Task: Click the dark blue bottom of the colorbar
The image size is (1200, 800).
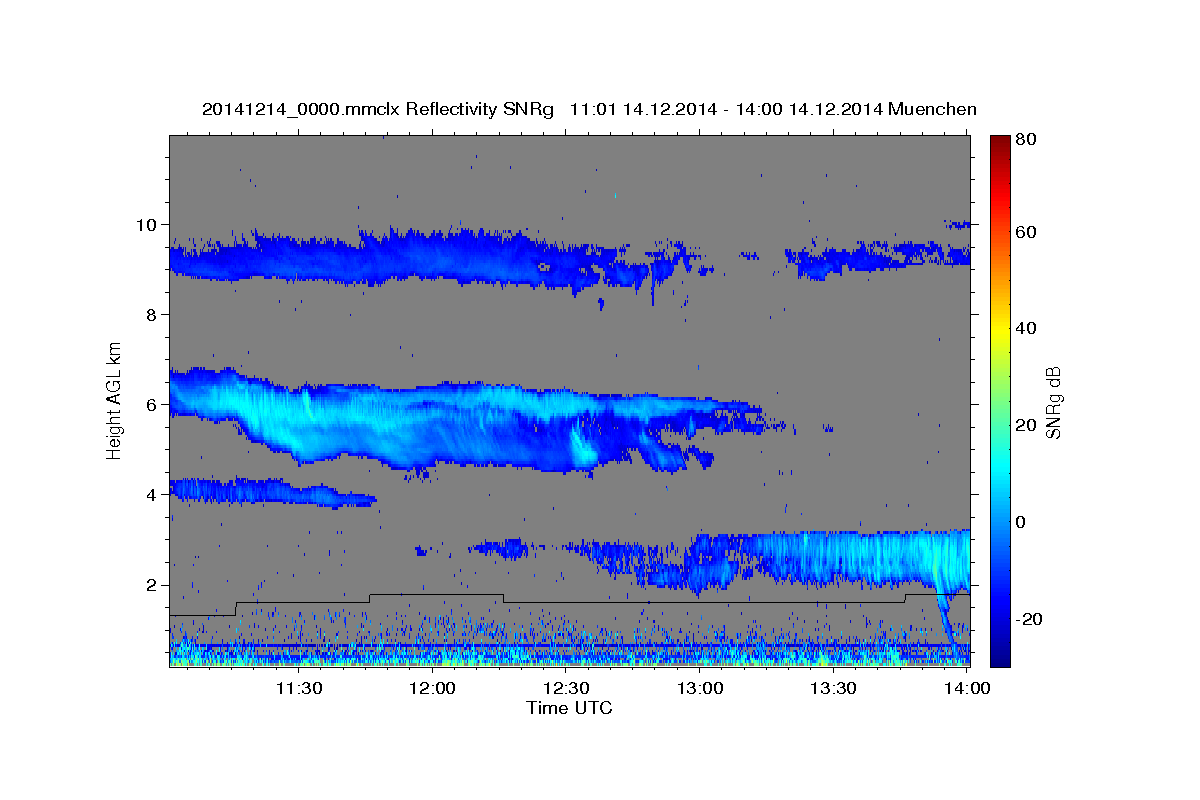Action: click(x=1000, y=650)
